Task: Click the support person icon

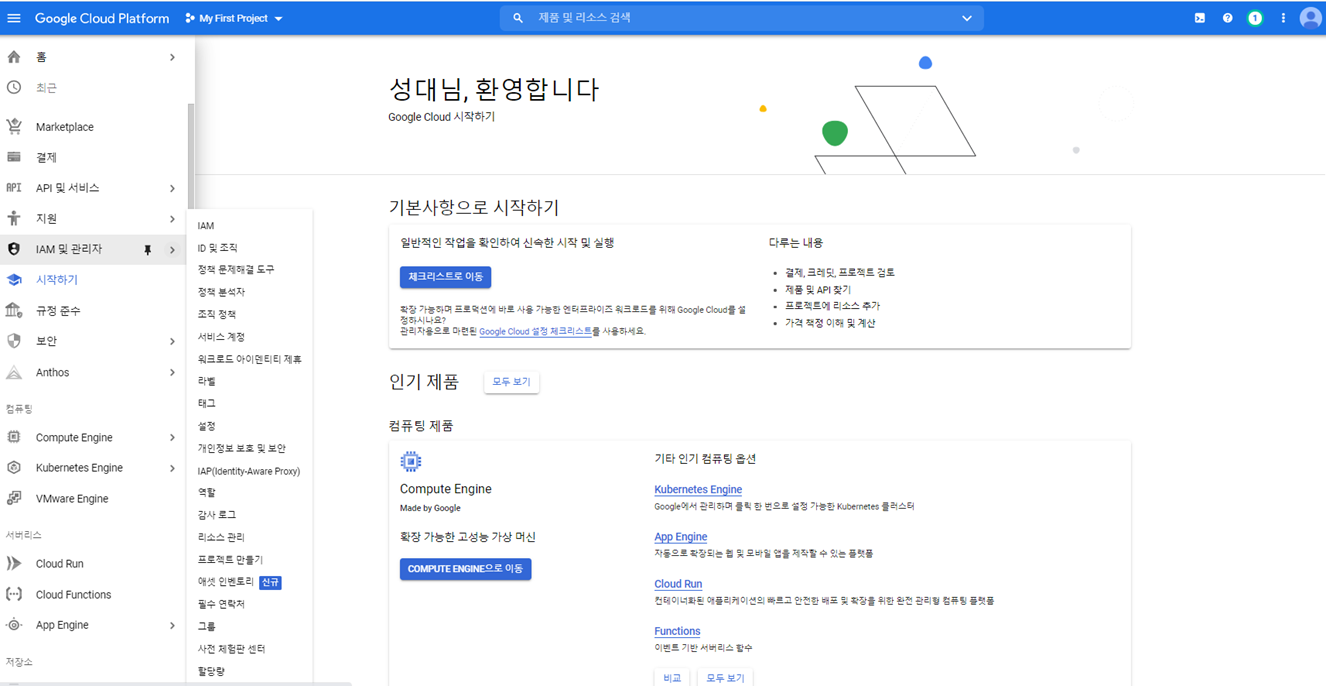Action: coord(14,218)
